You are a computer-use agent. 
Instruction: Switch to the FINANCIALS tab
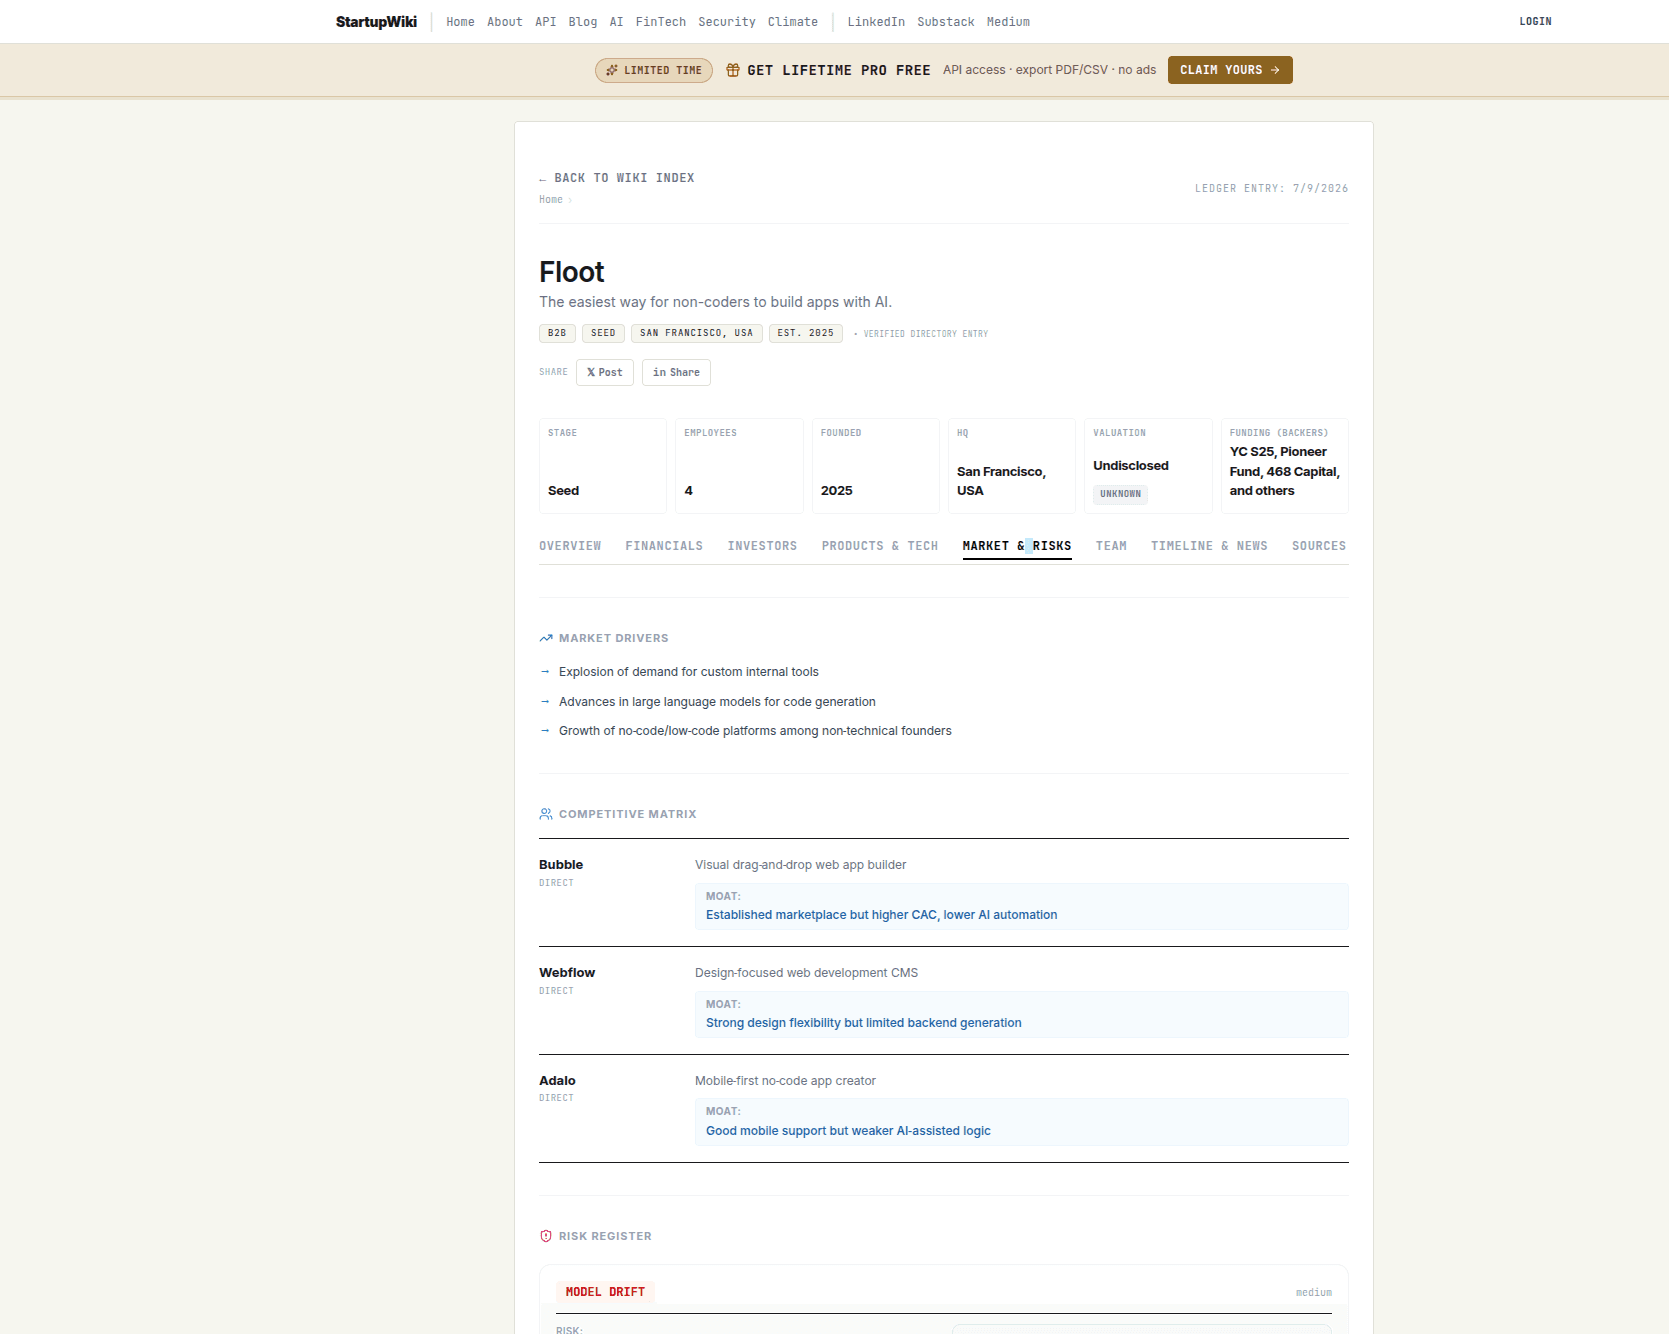pyautogui.click(x=664, y=546)
